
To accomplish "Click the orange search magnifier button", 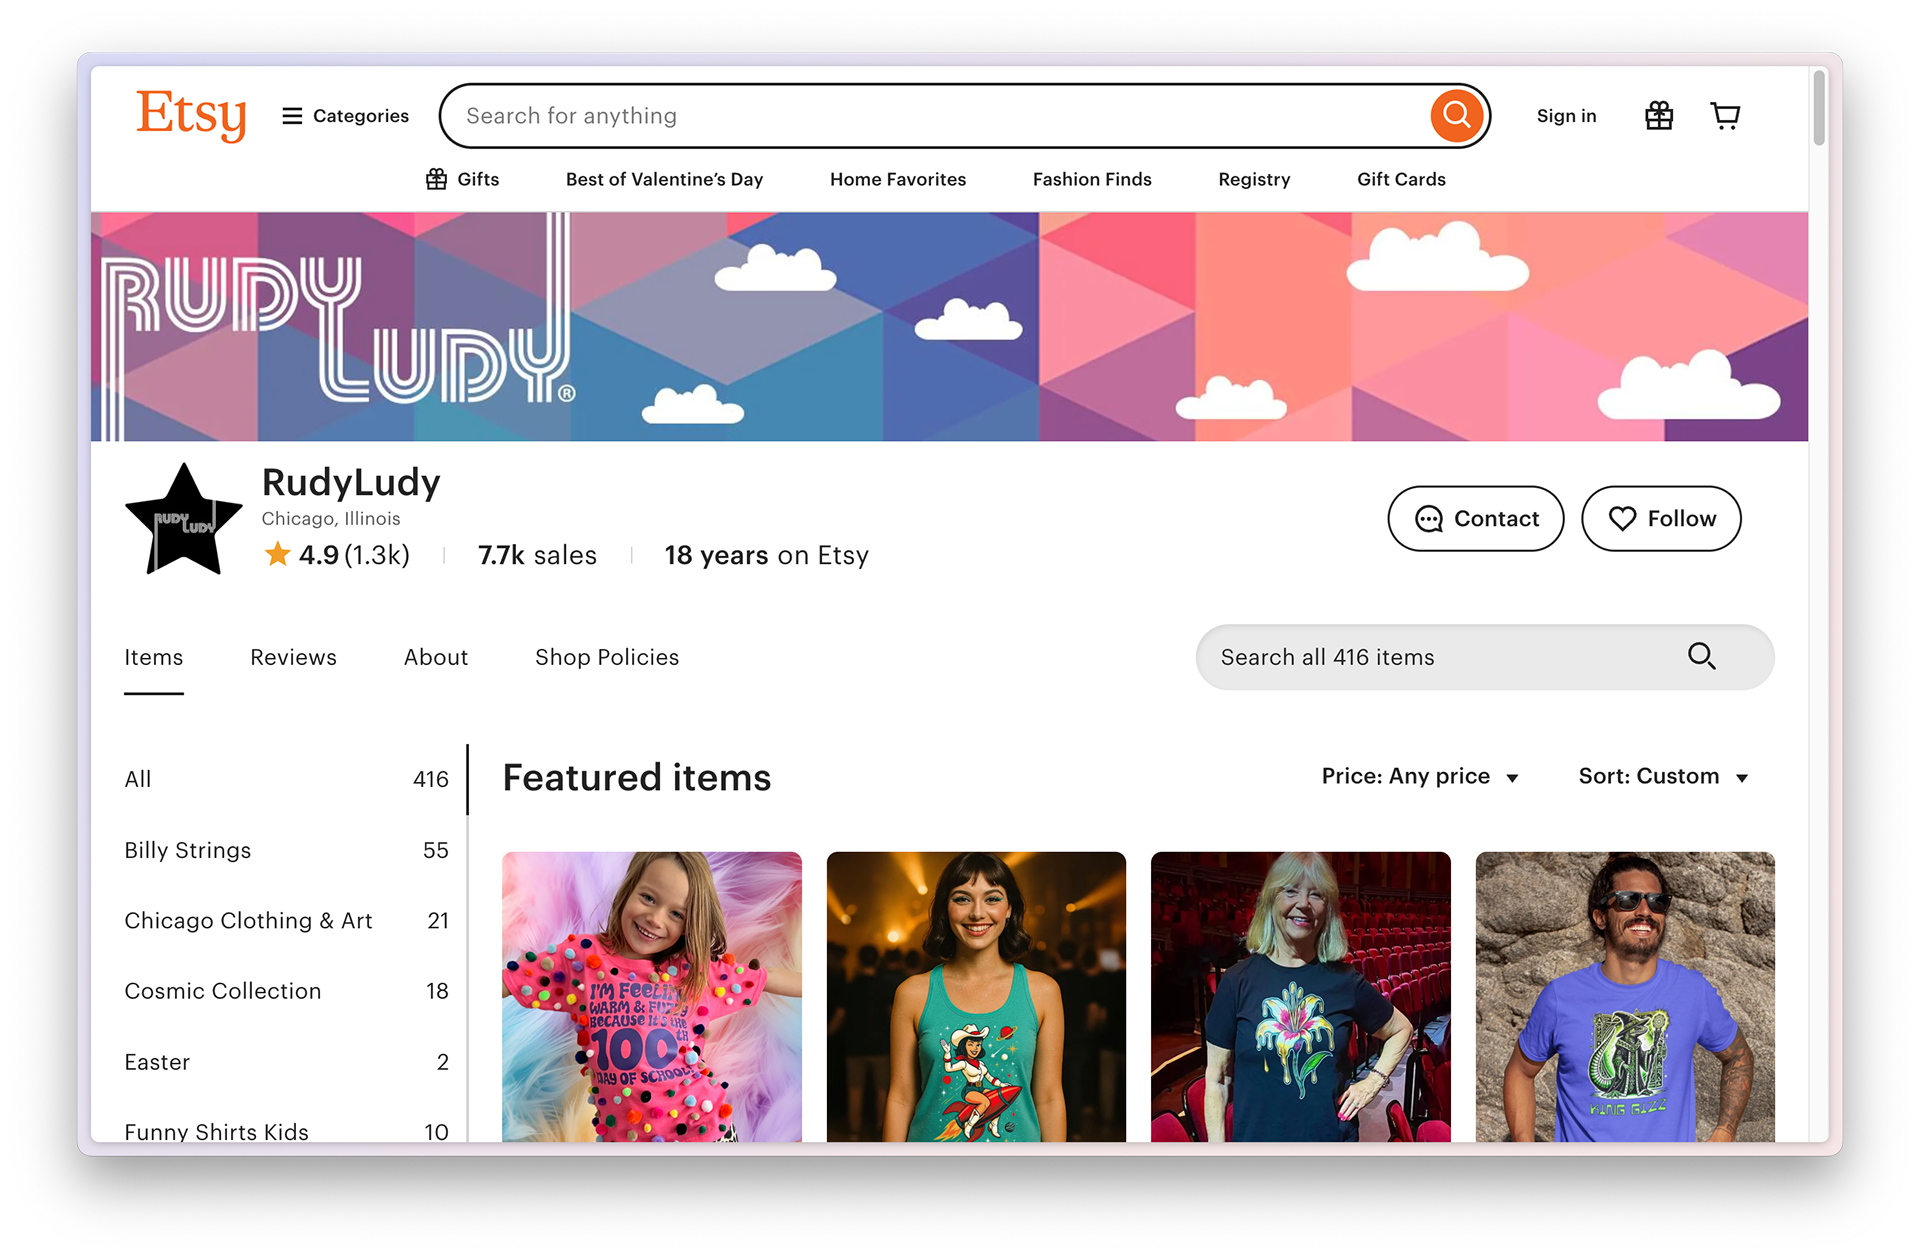I will [x=1456, y=116].
